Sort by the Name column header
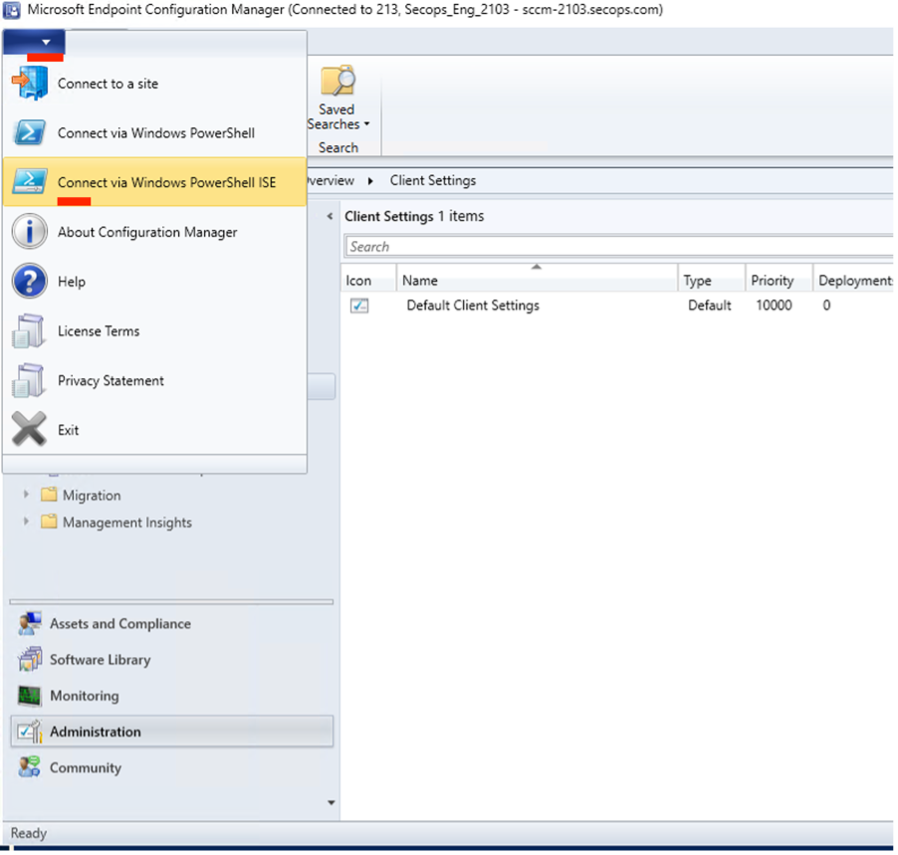Screen dimensions: 898x855 coord(537,280)
